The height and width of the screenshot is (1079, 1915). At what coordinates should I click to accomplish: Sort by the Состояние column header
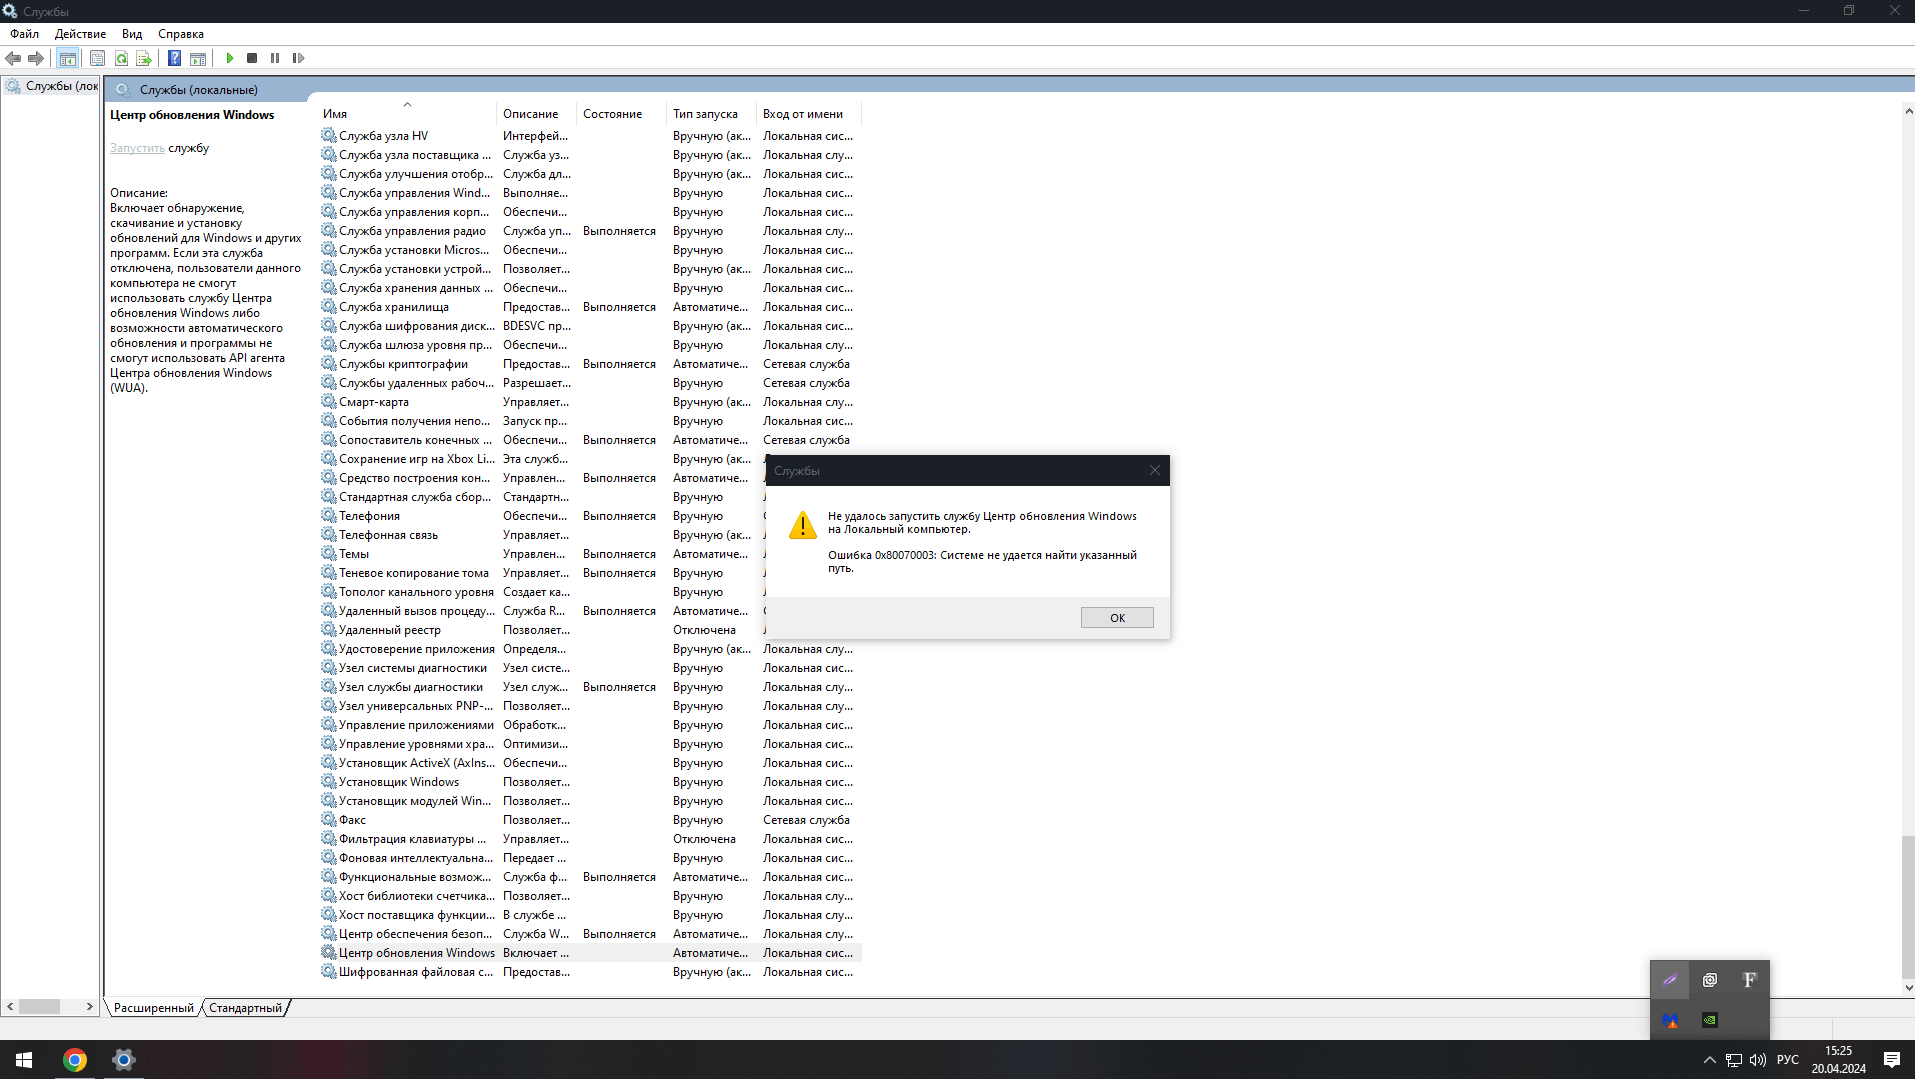click(621, 114)
